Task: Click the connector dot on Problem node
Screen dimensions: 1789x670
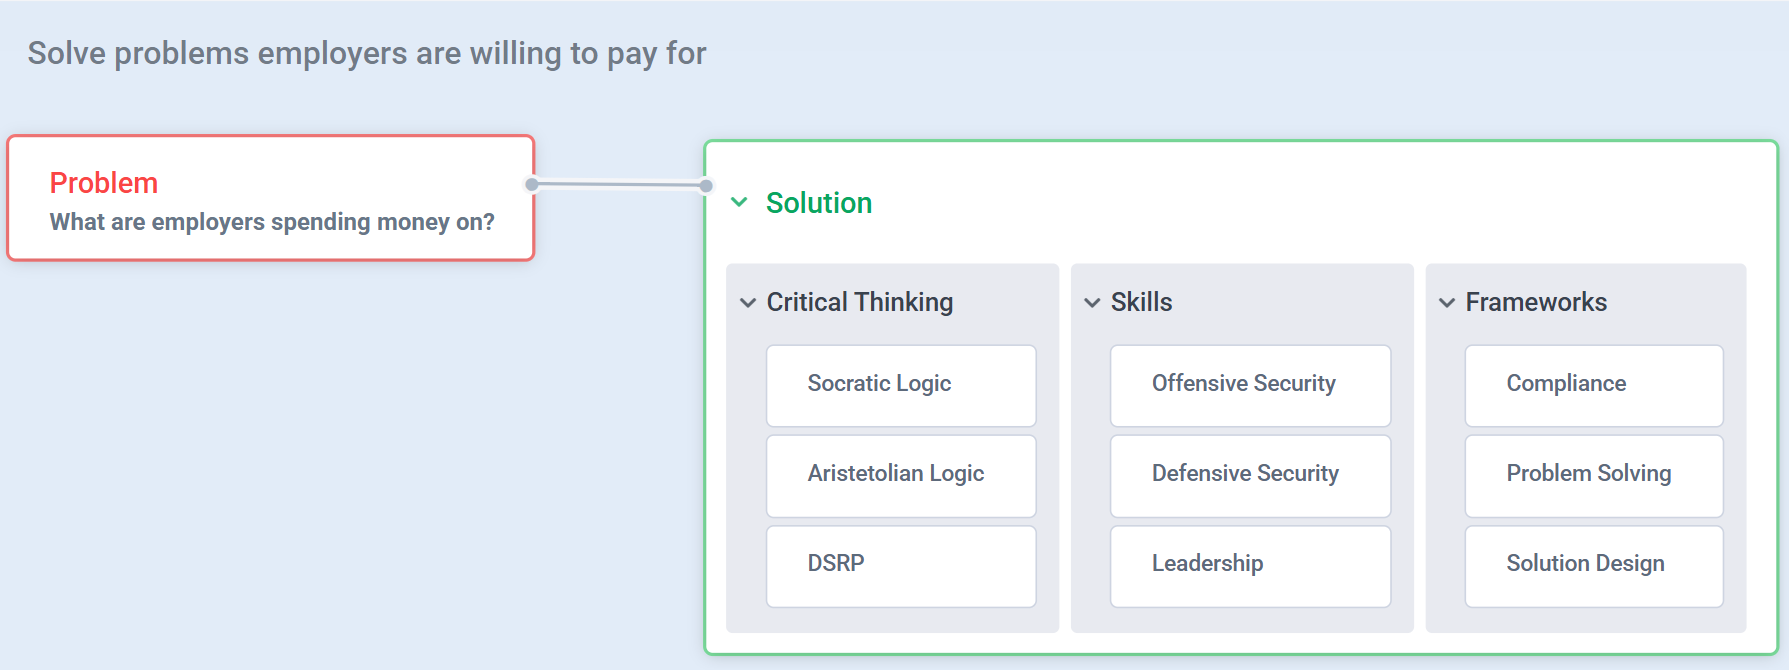Action: coord(532,184)
